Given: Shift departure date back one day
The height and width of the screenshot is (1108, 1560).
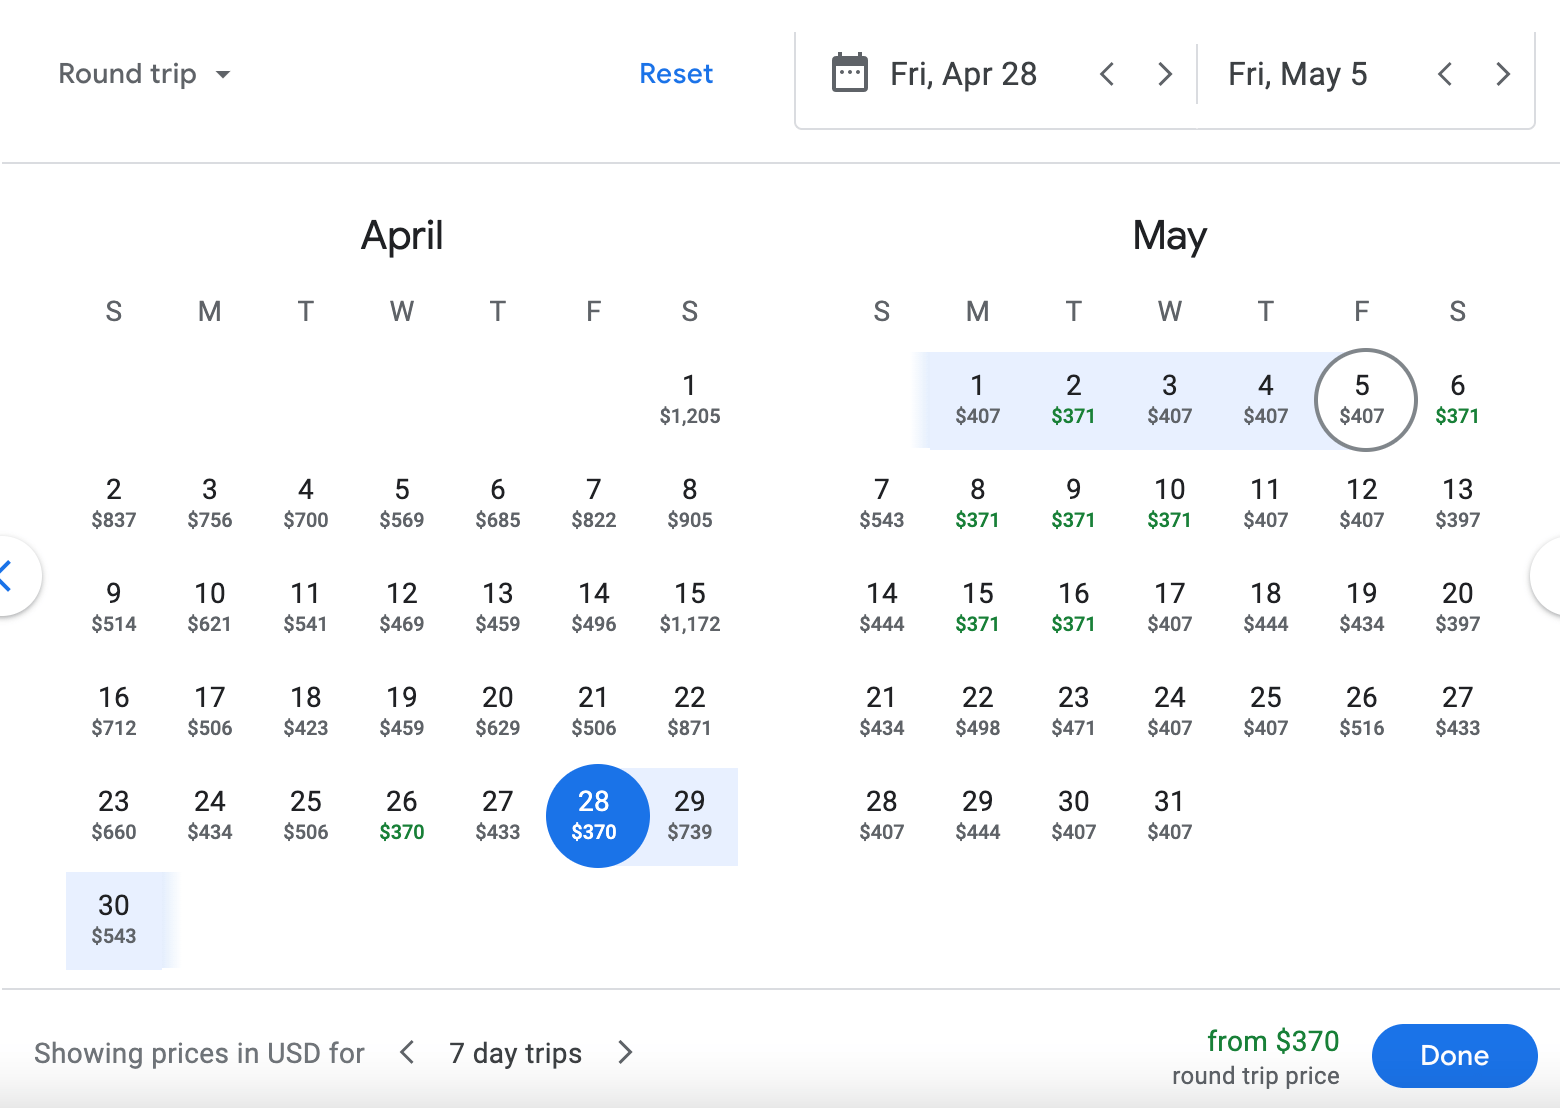Looking at the screenshot, I should pyautogui.click(x=1106, y=74).
